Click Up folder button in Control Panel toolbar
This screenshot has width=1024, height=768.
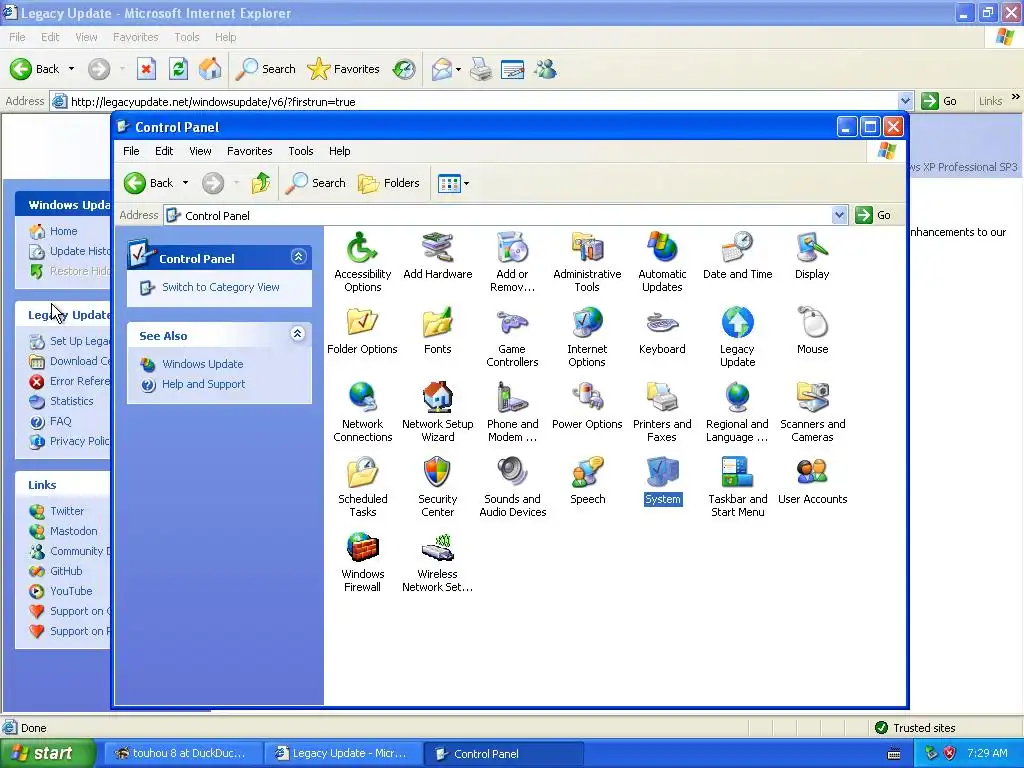261,183
